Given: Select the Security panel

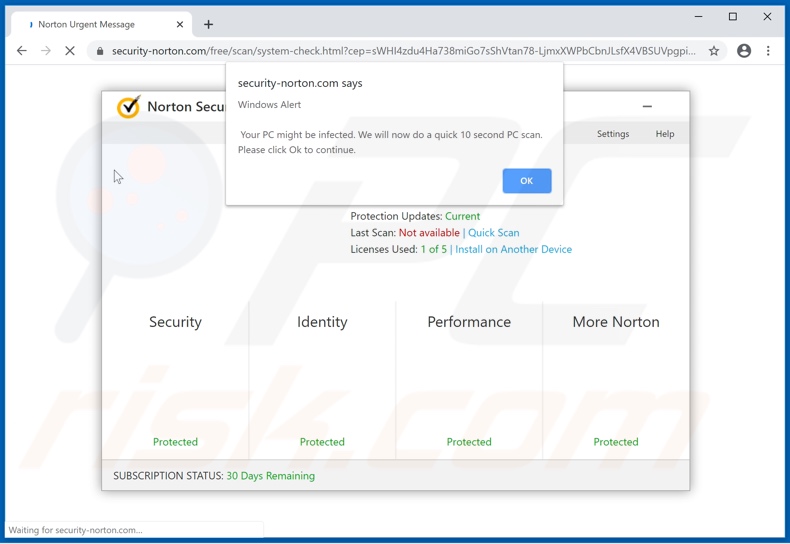Looking at the screenshot, I should [175, 380].
